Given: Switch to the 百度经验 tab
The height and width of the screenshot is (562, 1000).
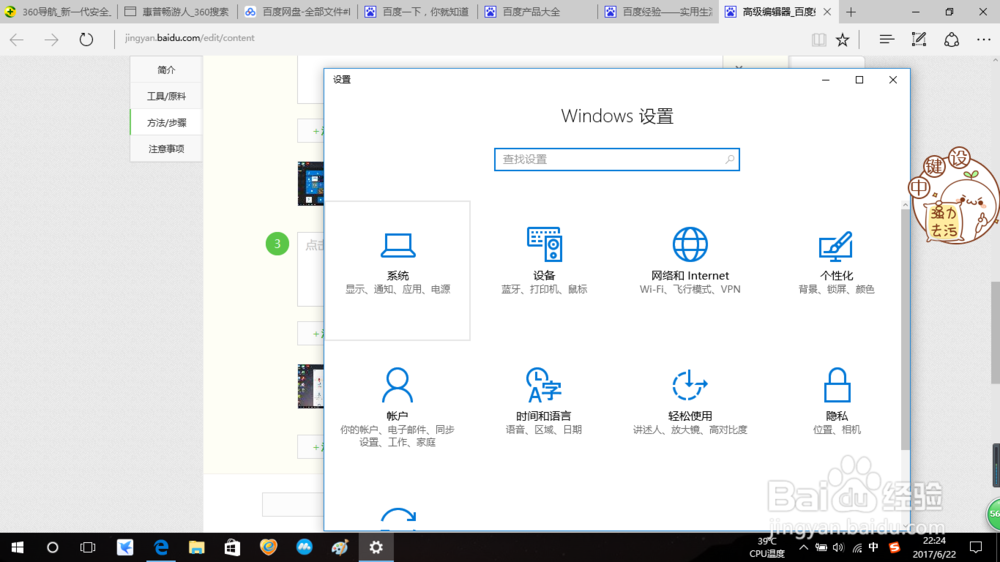Looking at the screenshot, I should click(x=658, y=11).
